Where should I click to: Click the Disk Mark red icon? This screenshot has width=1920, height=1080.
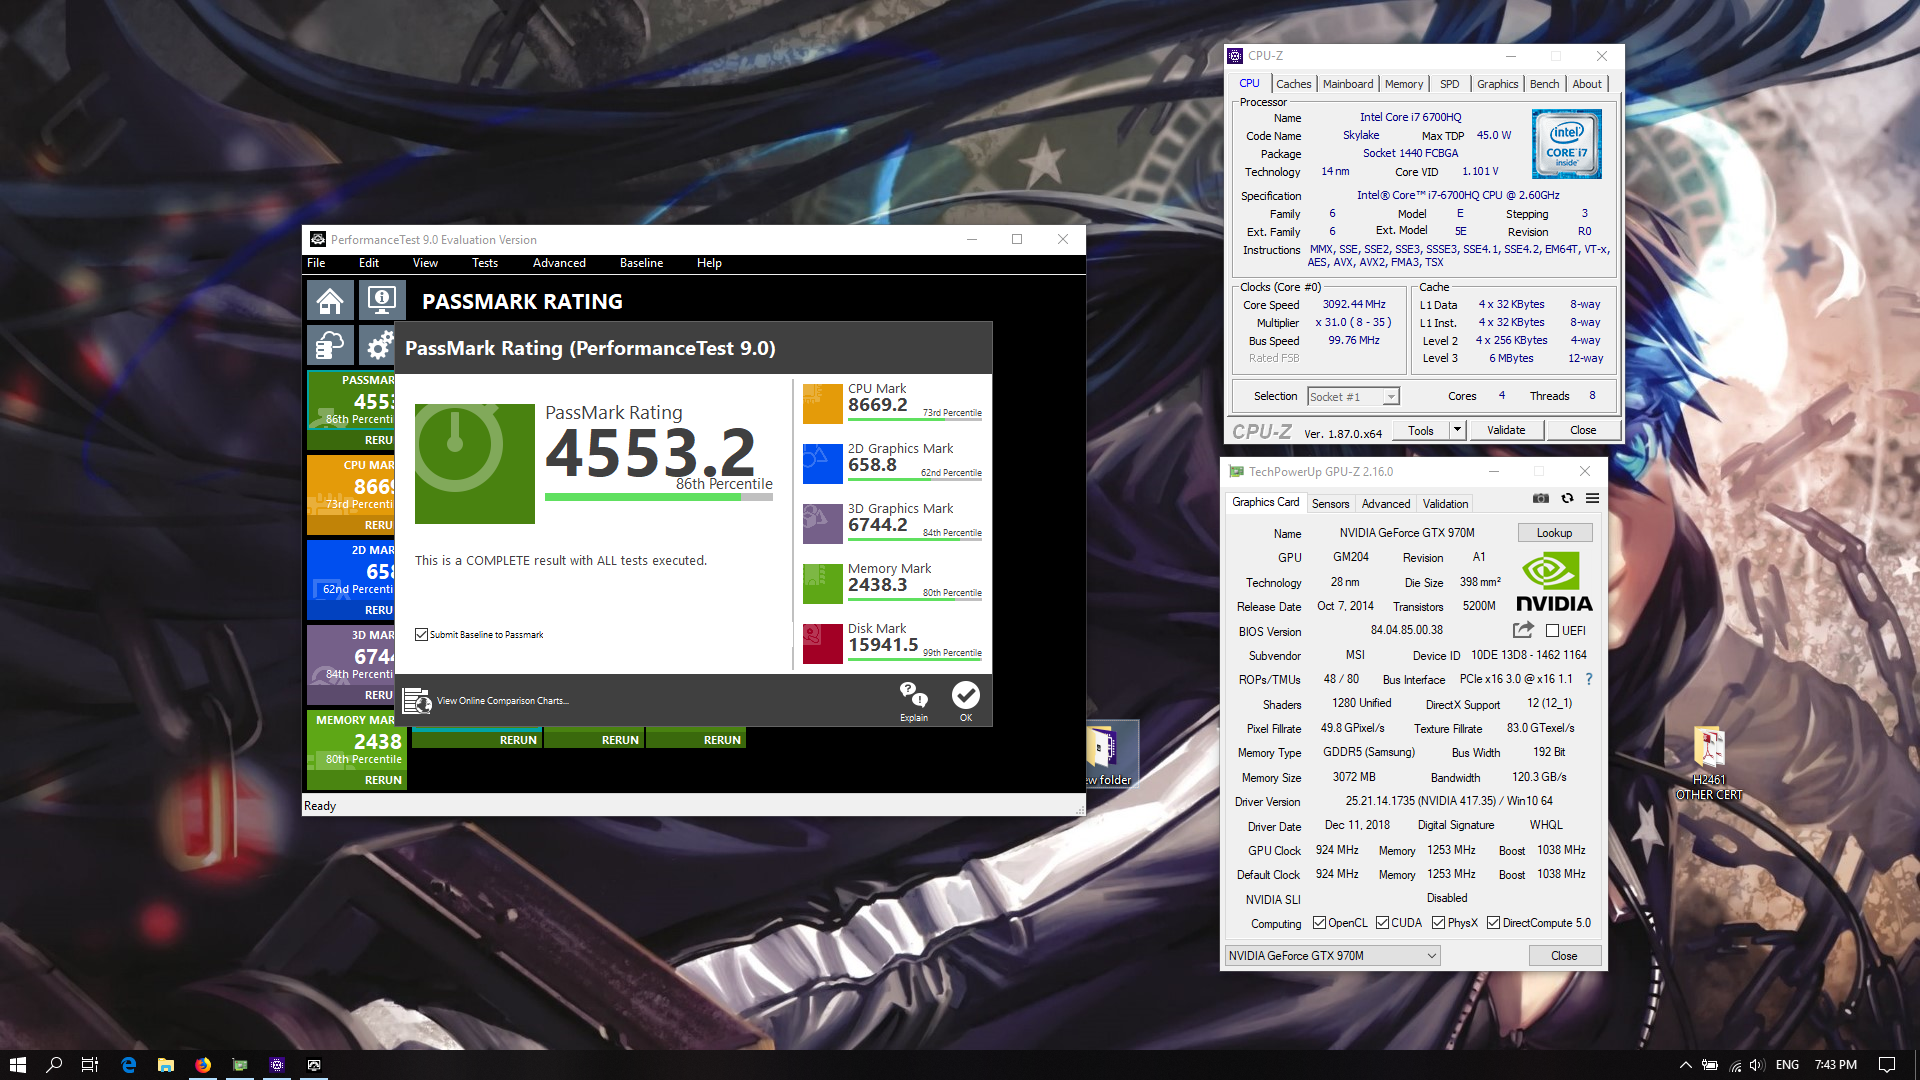822,644
